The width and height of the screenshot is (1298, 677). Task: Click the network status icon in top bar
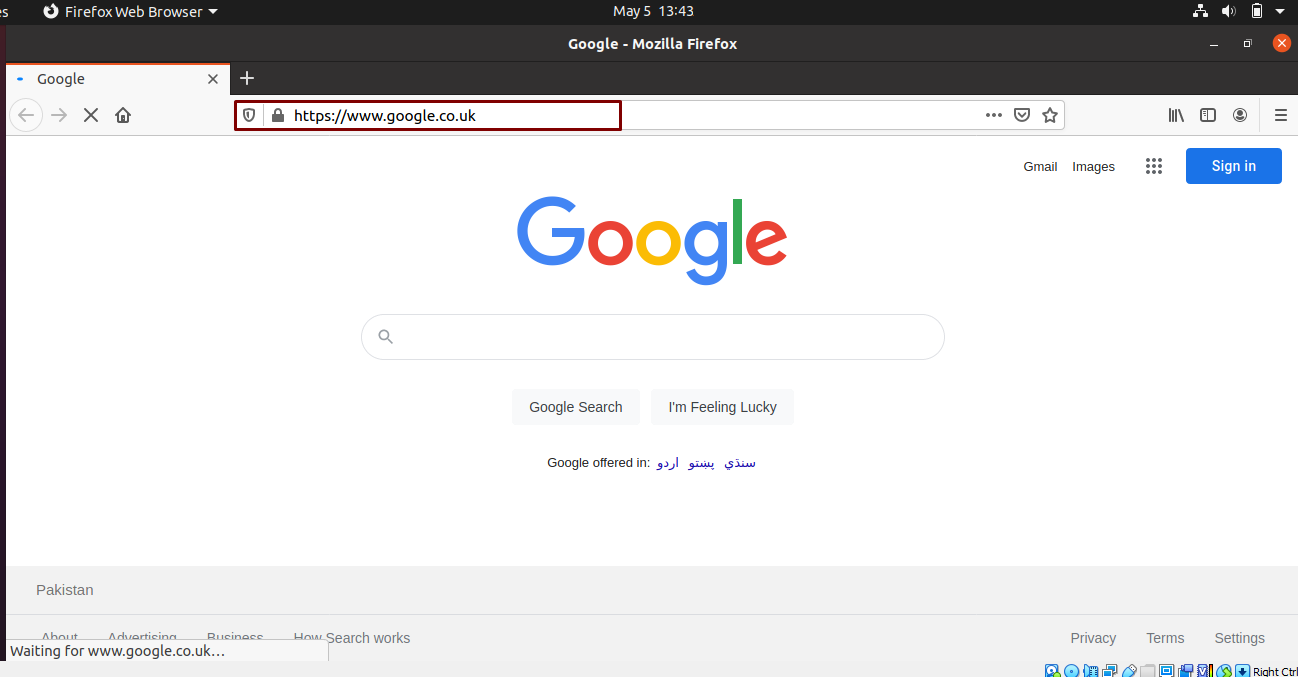coord(1200,11)
